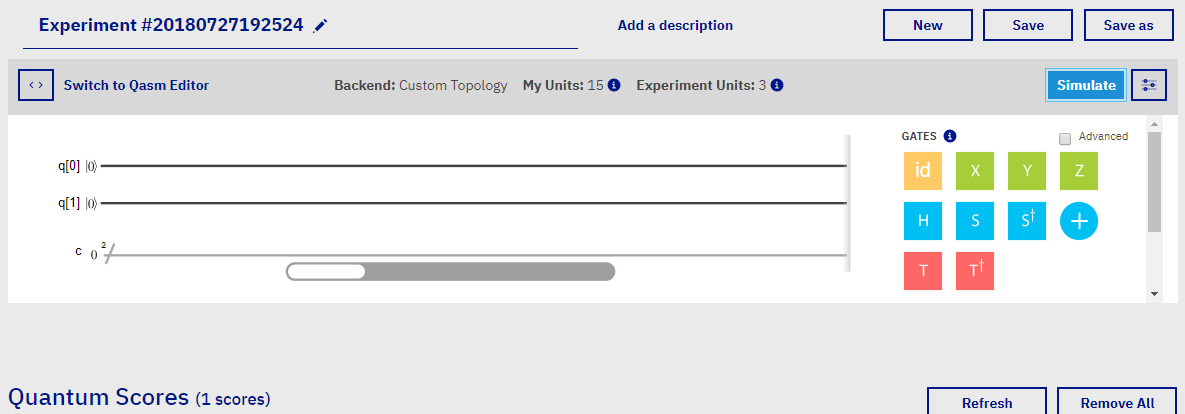Click pencil icon to edit experiment name

[x=320, y=26]
